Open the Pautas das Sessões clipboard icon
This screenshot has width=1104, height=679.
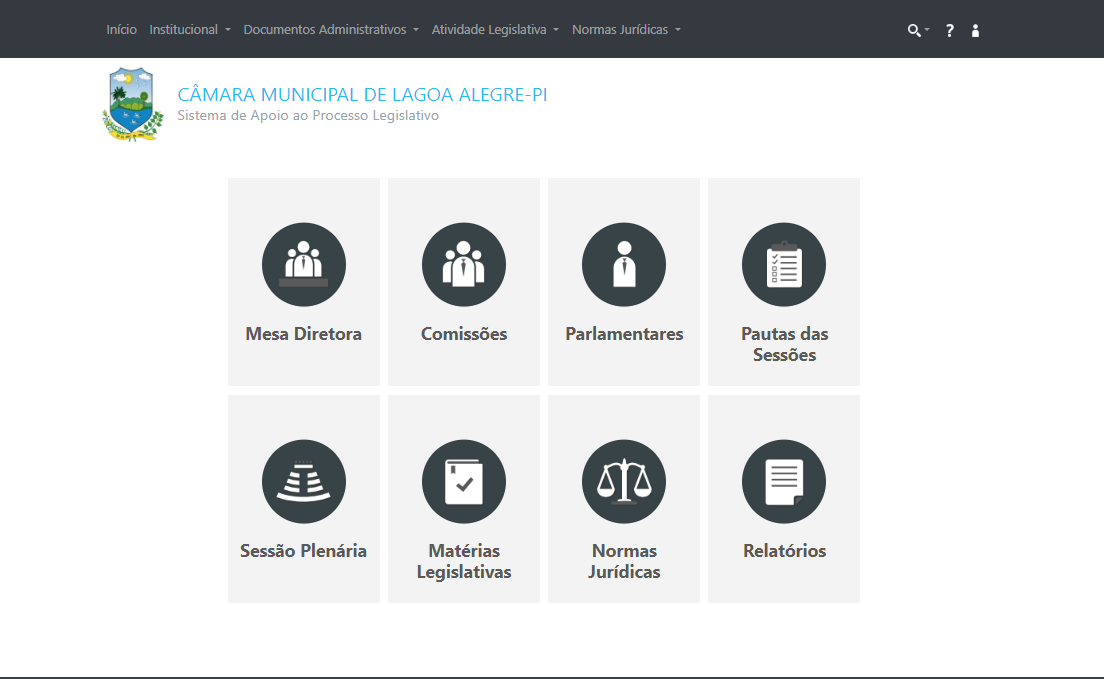coord(784,265)
